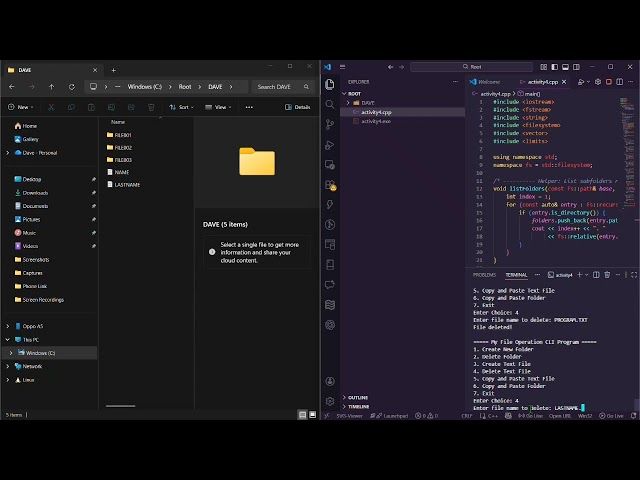Customize layout in VS Code title bar
The width and height of the screenshot is (640, 480).
pyautogui.click(x=544, y=67)
